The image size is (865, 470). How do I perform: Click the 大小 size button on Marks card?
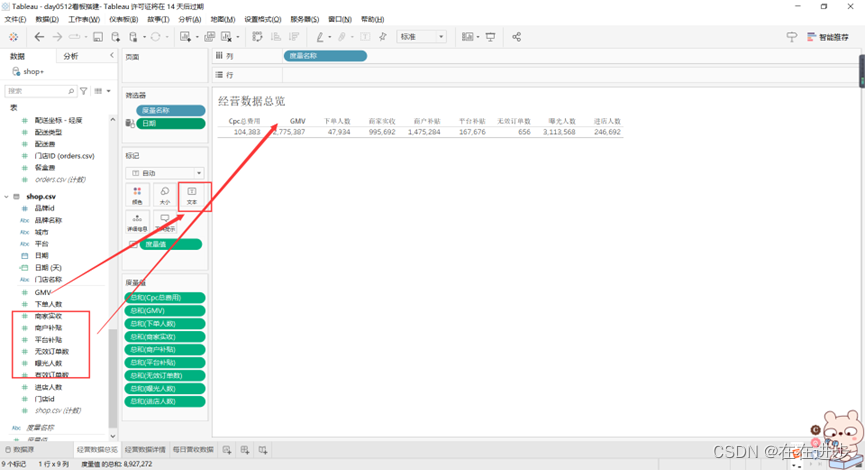pos(164,195)
